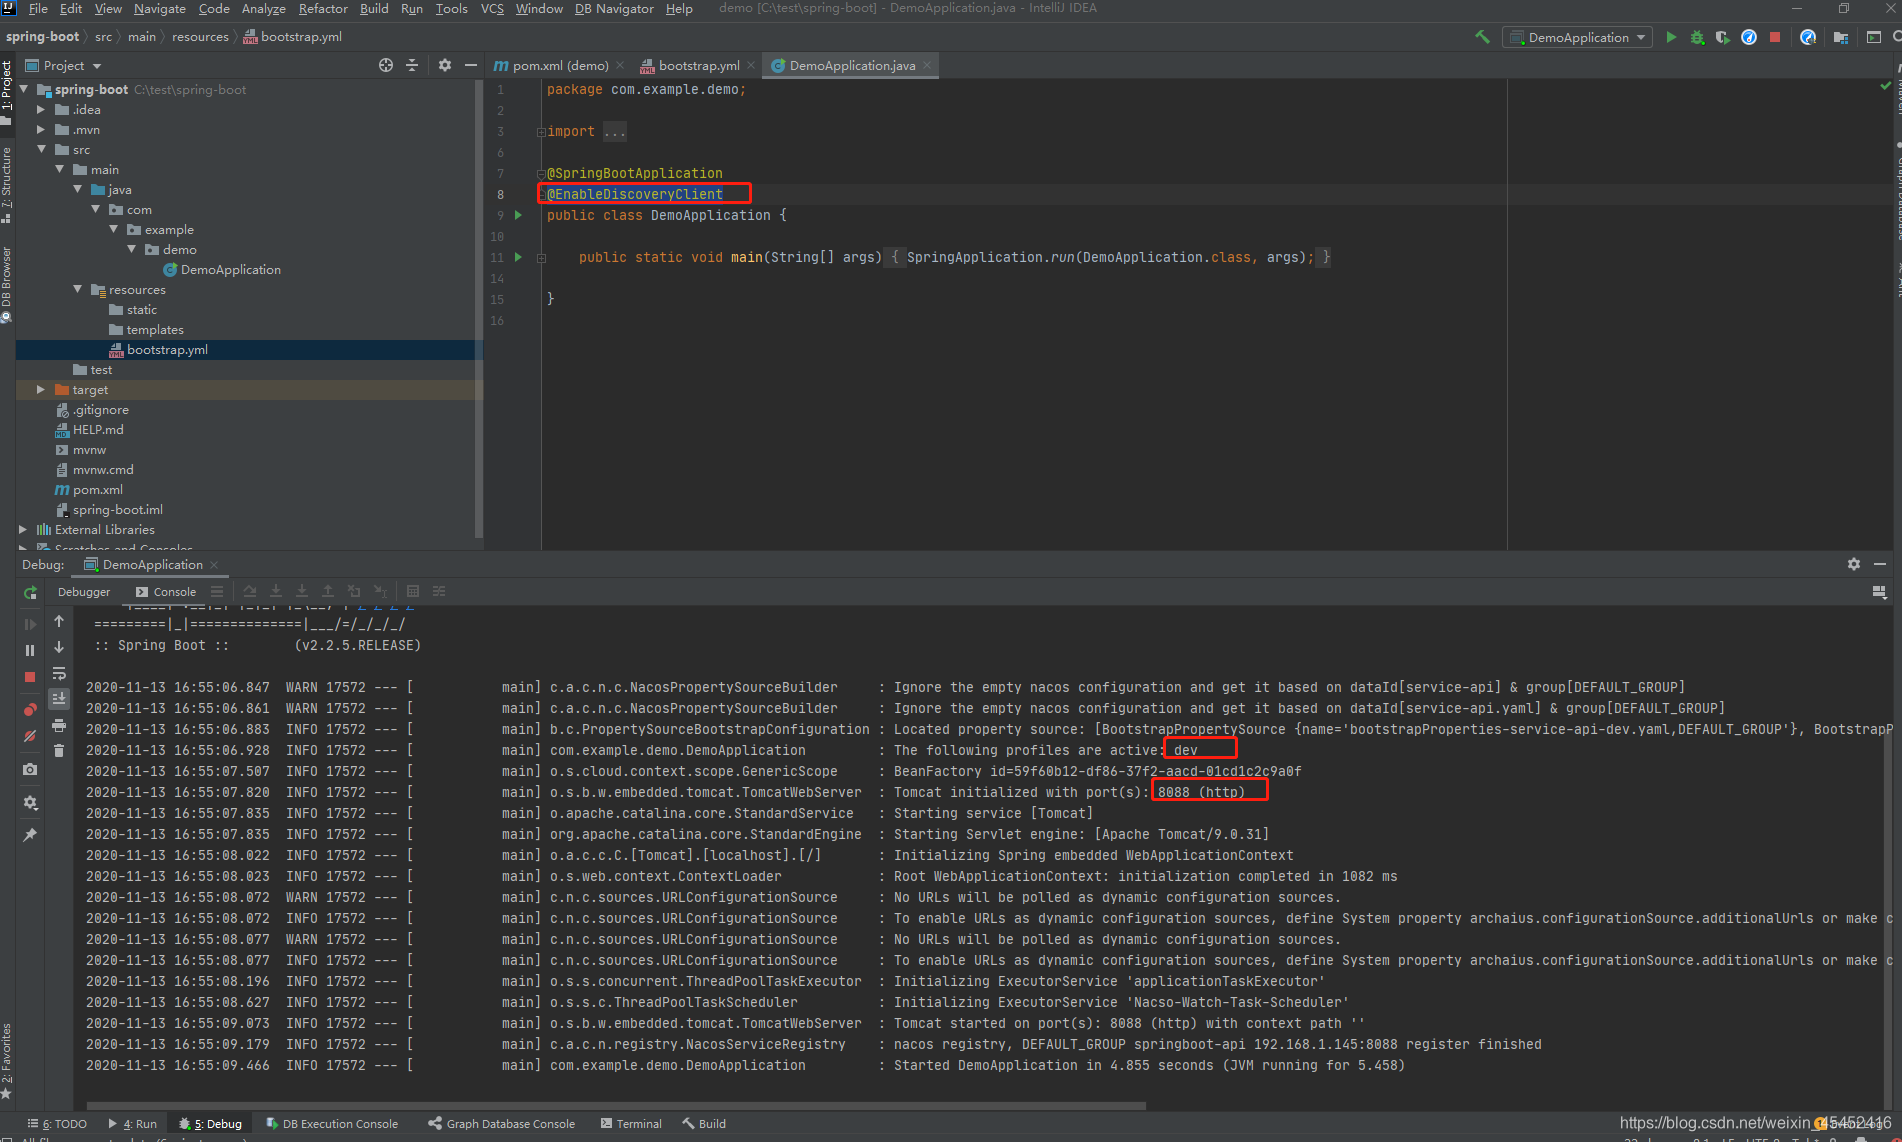This screenshot has height=1142, width=1902.
Task: Hide the Project panel
Action: point(471,65)
